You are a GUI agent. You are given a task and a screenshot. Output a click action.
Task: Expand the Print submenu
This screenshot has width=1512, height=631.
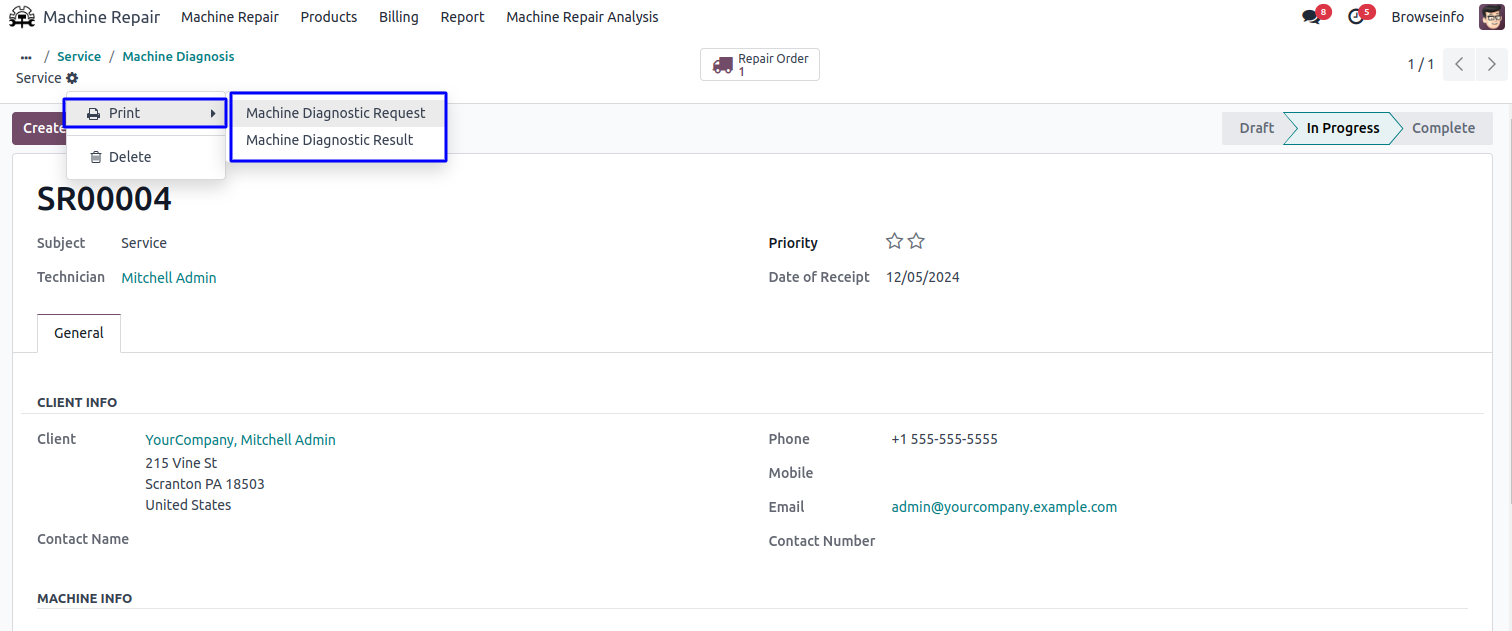146,113
